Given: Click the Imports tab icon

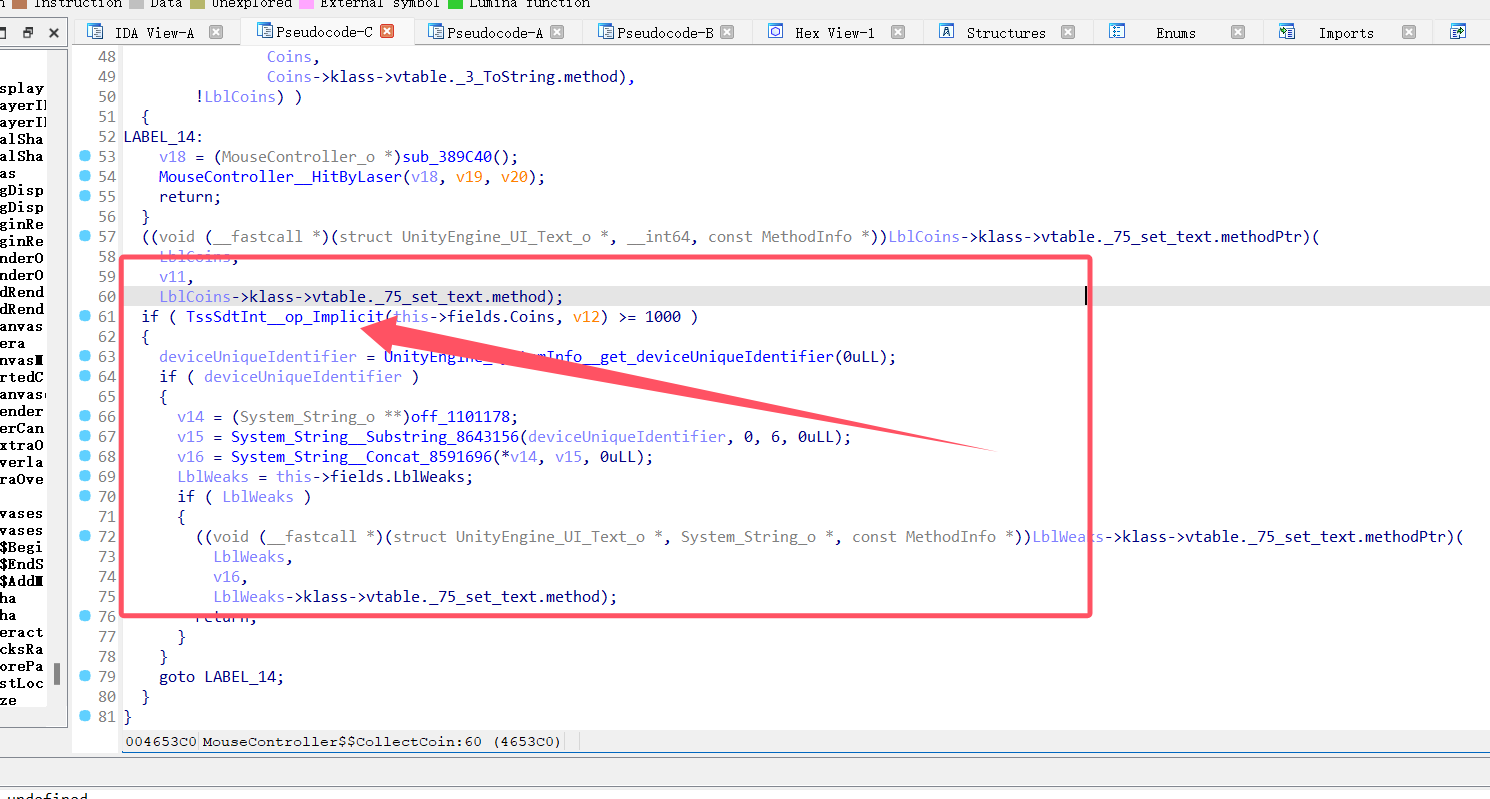Looking at the screenshot, I should 1287,32.
